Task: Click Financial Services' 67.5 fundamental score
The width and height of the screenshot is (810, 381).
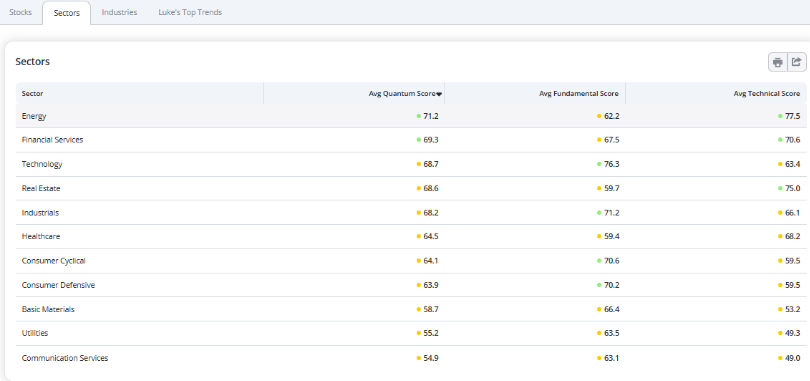Action: pos(612,140)
